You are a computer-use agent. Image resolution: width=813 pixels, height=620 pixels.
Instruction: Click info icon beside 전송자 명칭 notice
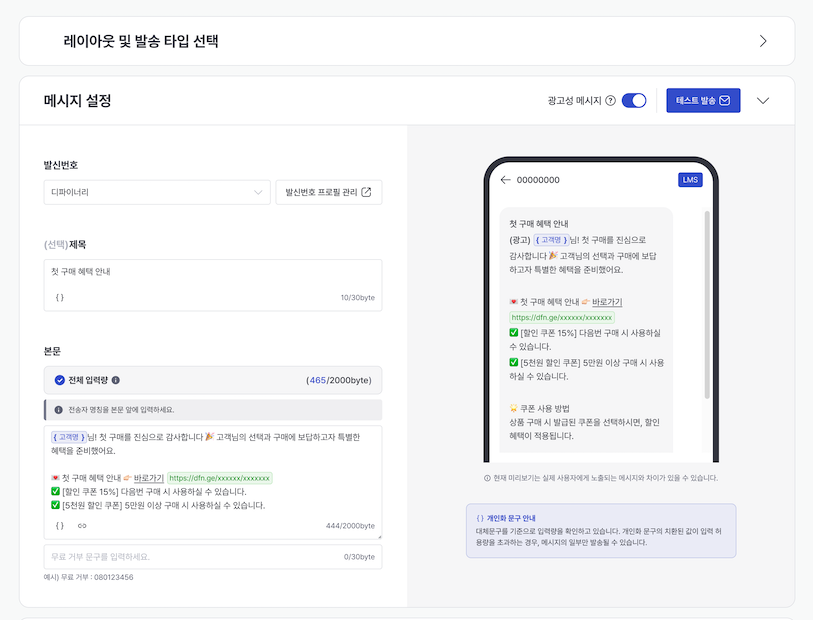(x=59, y=410)
